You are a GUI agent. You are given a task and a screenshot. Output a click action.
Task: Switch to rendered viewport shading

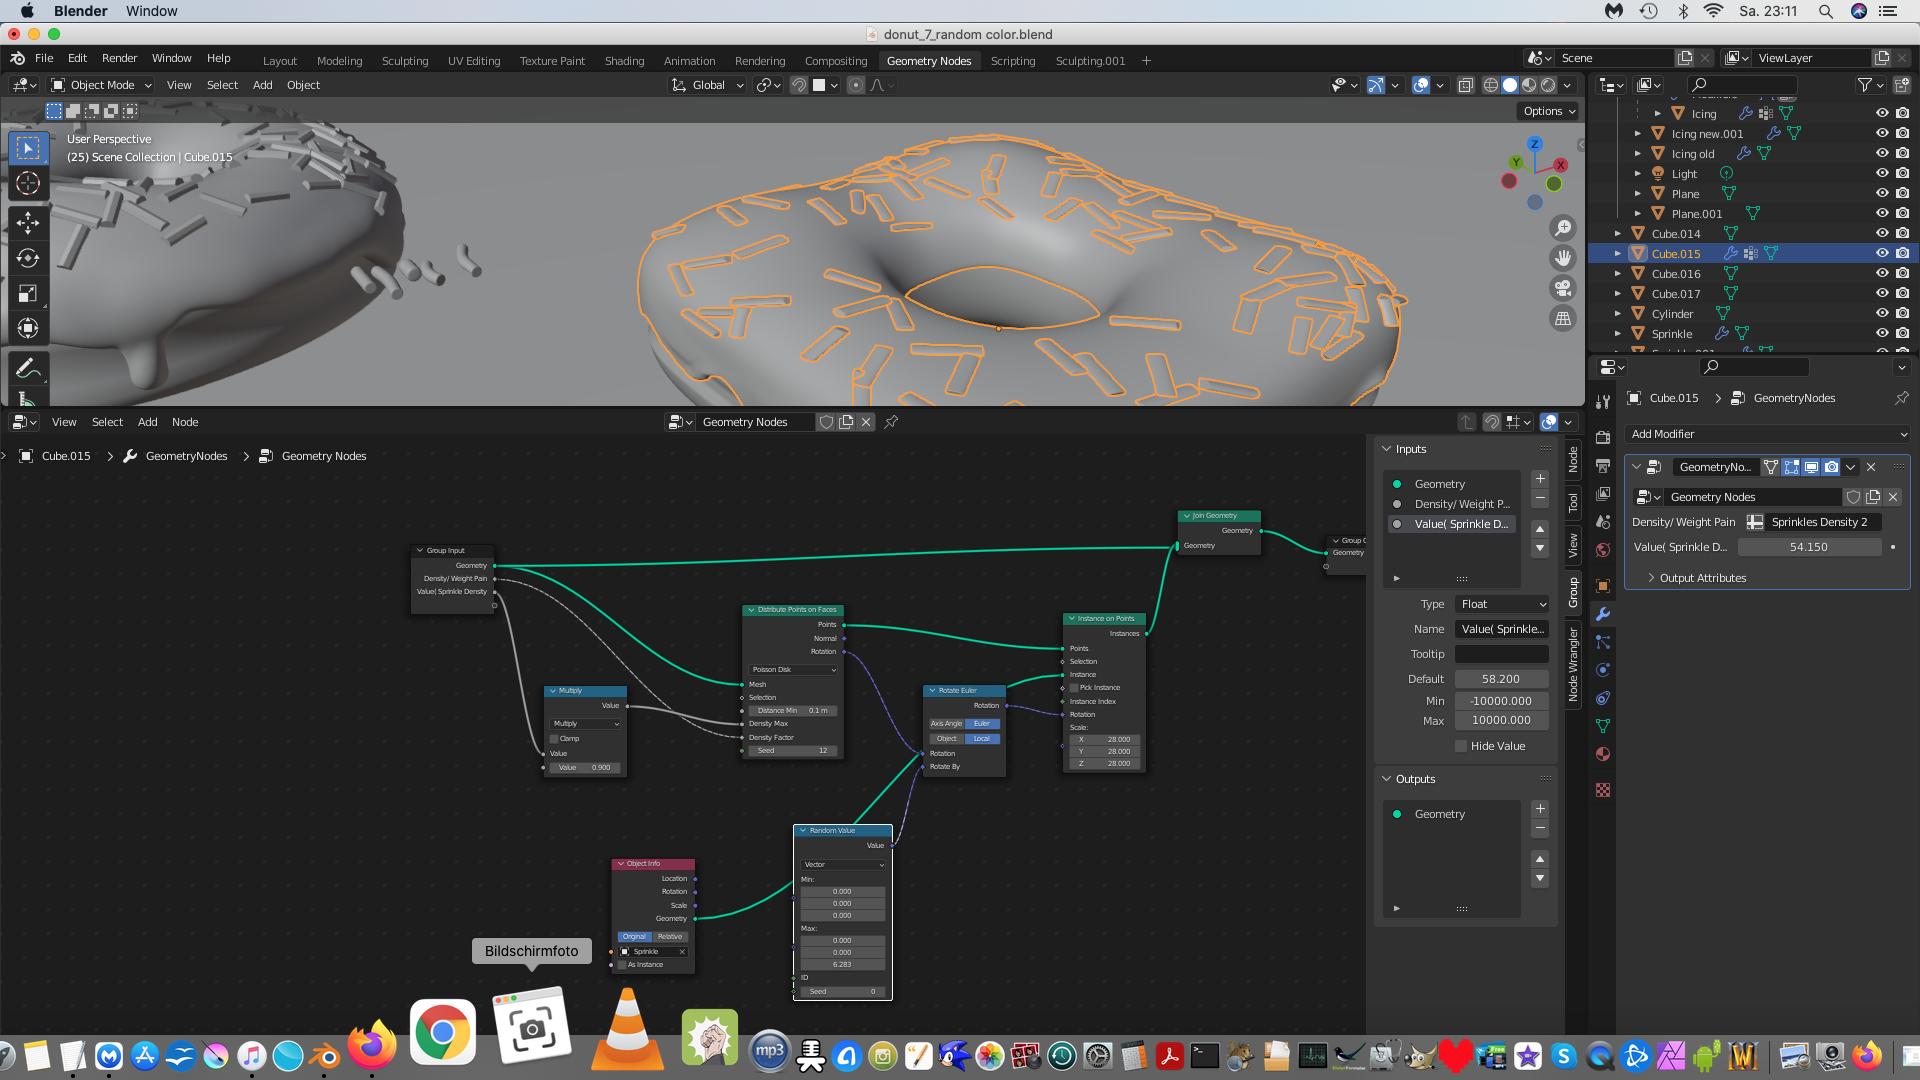[1548, 85]
